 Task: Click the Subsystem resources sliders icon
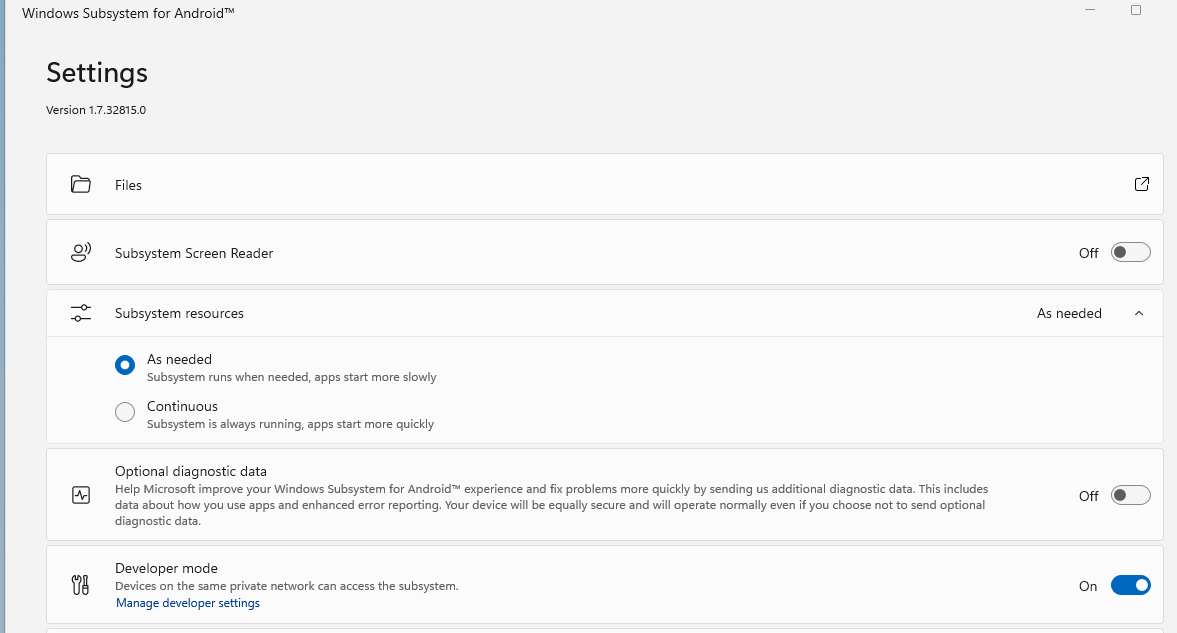click(81, 313)
